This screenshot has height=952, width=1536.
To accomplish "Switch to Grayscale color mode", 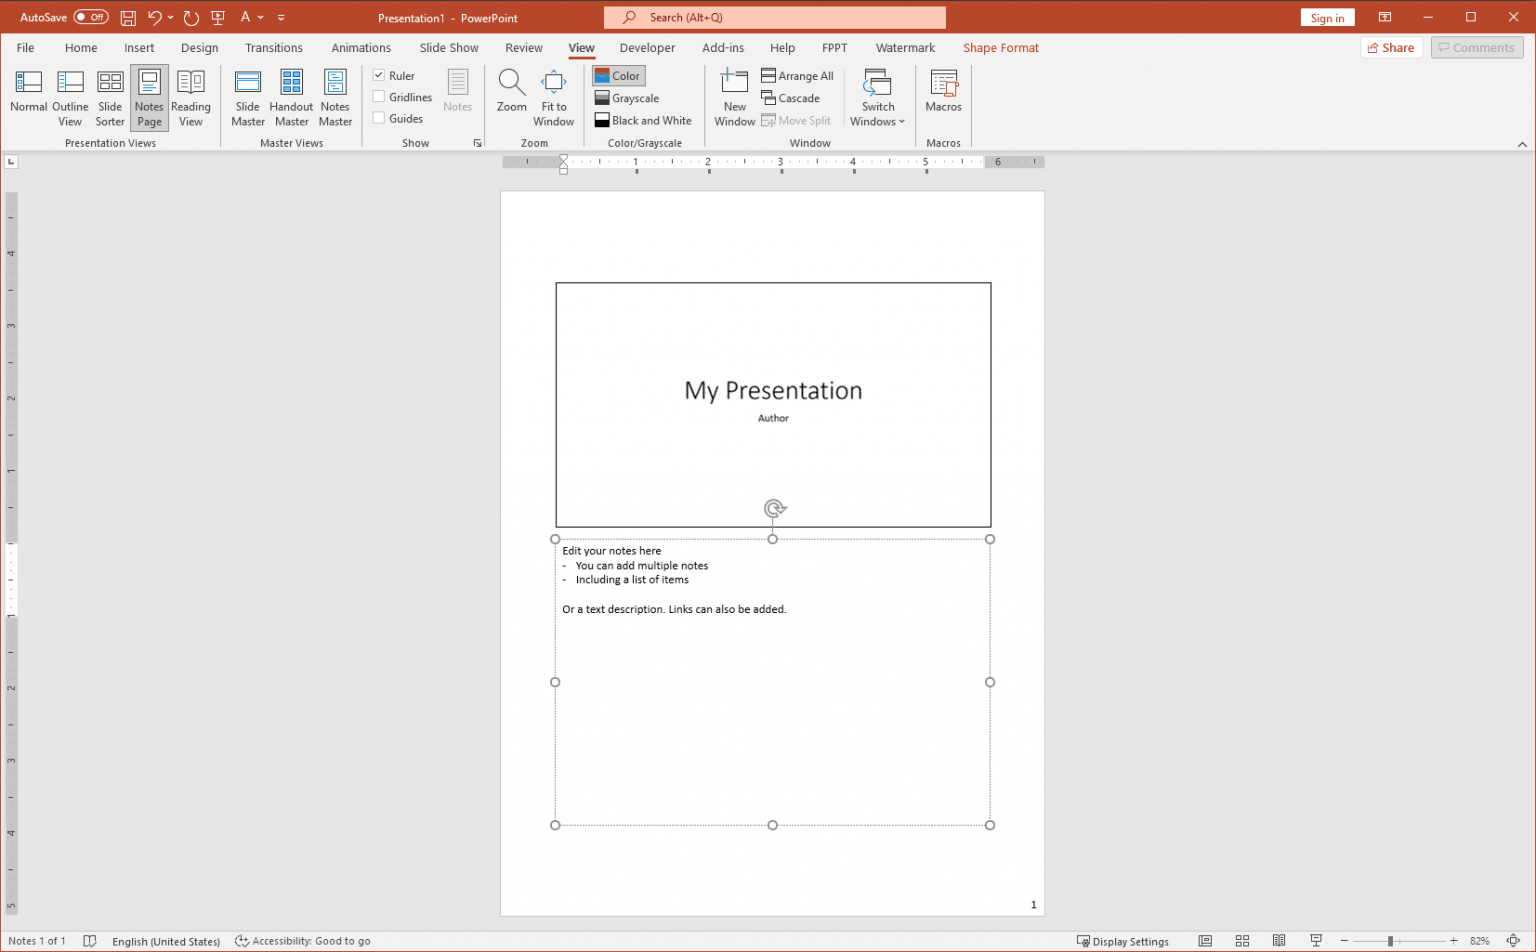I will (626, 98).
